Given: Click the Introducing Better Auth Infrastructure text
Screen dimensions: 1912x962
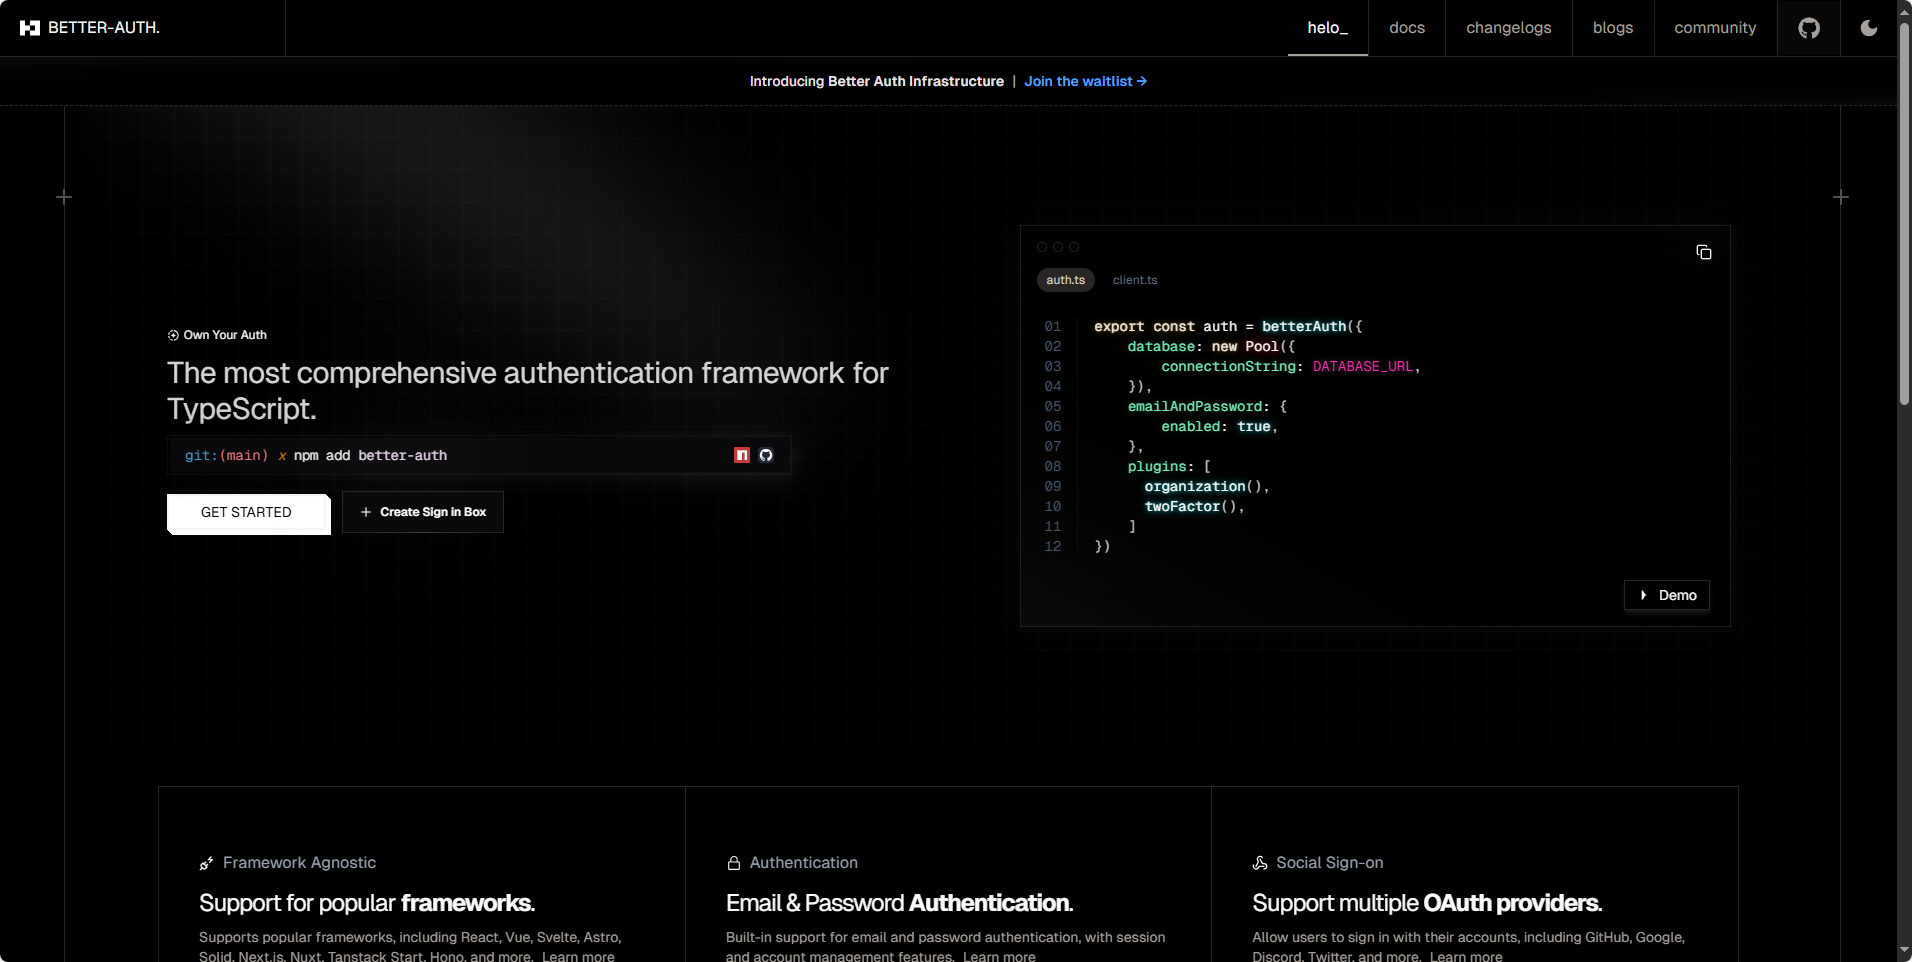Looking at the screenshot, I should [x=877, y=81].
